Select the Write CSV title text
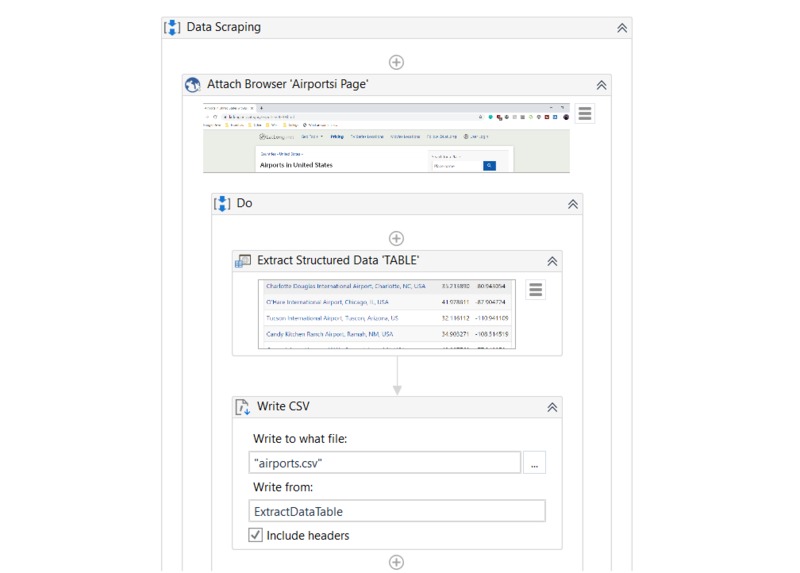The width and height of the screenshot is (800, 573). pyautogui.click(x=283, y=406)
